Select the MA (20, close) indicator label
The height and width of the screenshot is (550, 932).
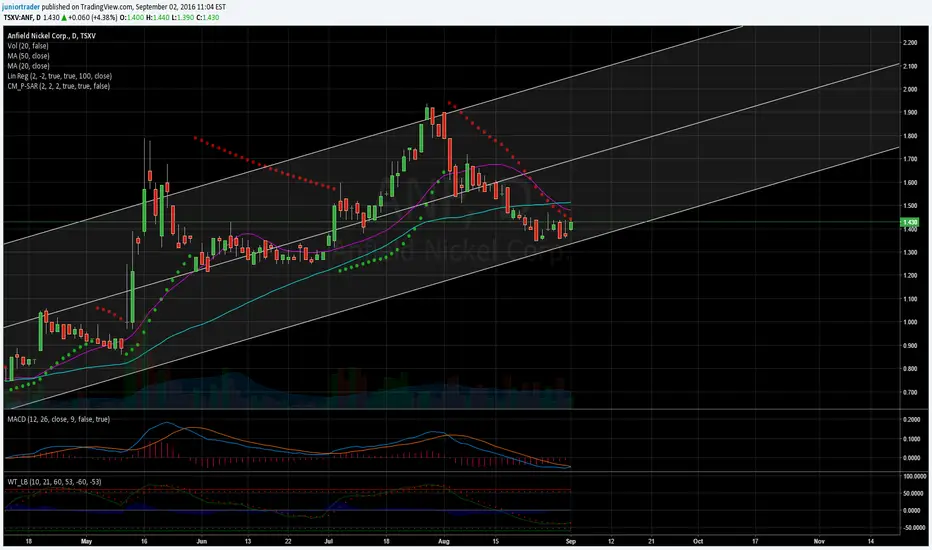point(29,66)
